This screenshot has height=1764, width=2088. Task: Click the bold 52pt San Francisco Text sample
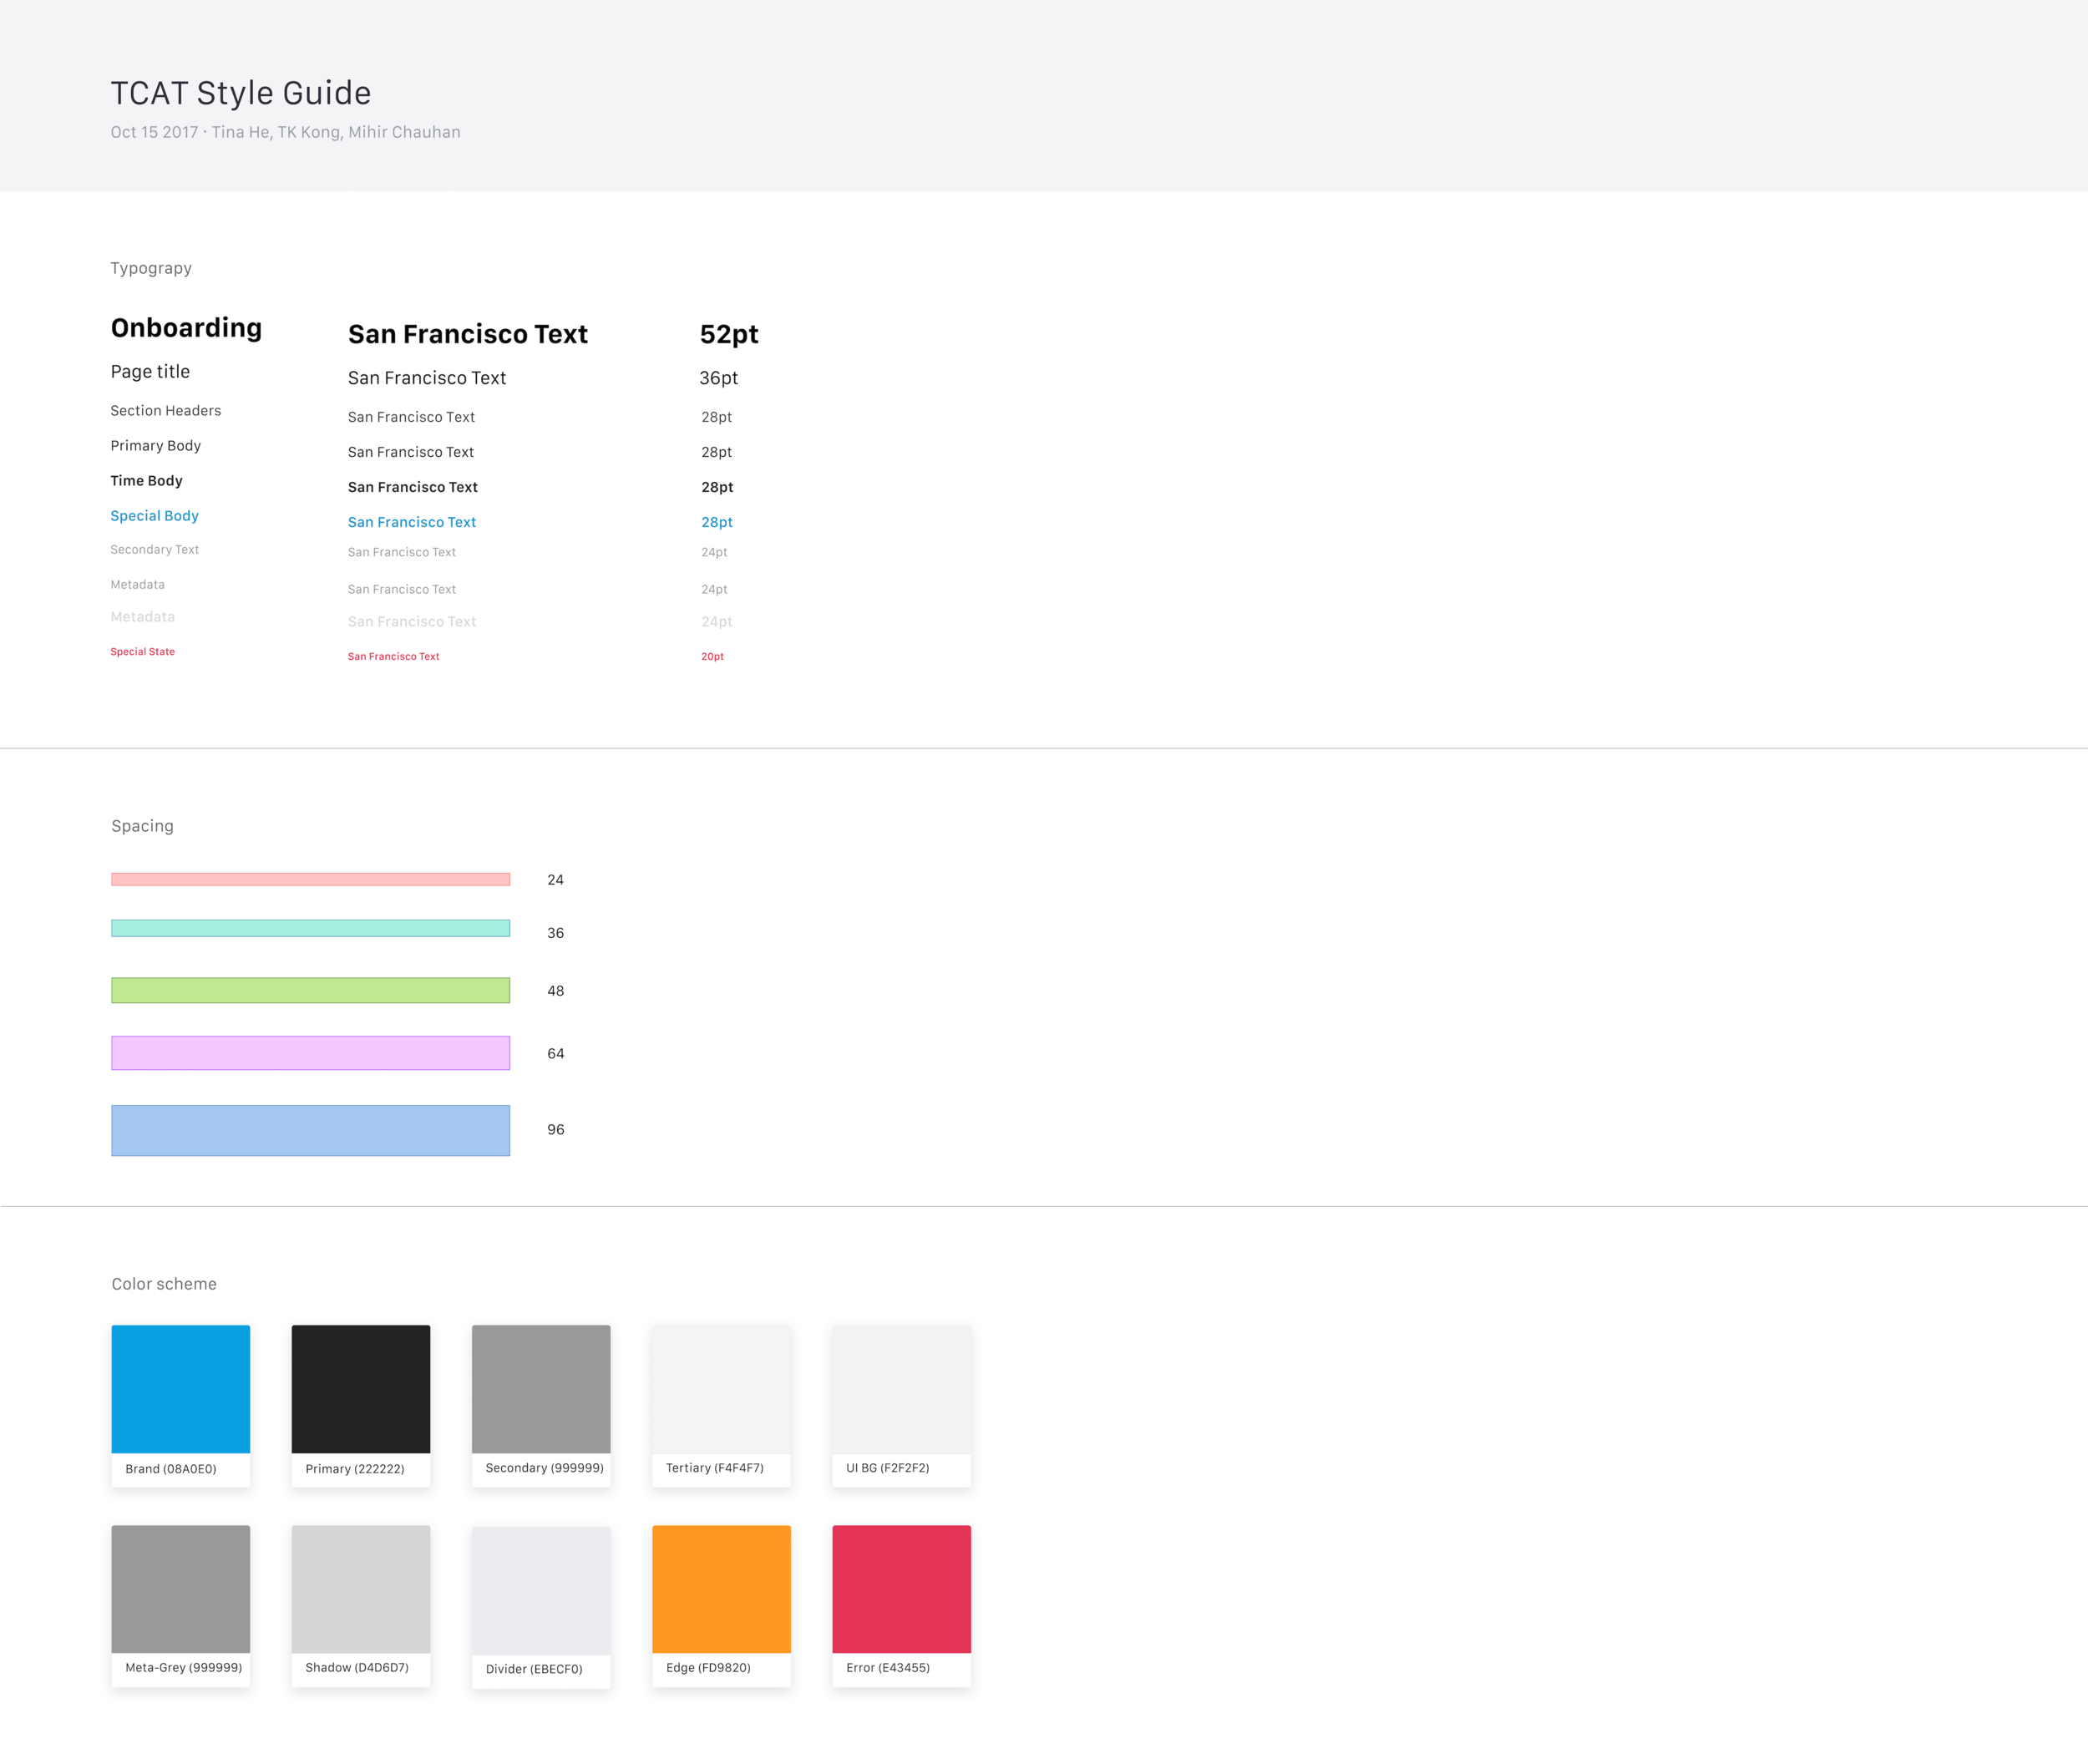(x=468, y=334)
